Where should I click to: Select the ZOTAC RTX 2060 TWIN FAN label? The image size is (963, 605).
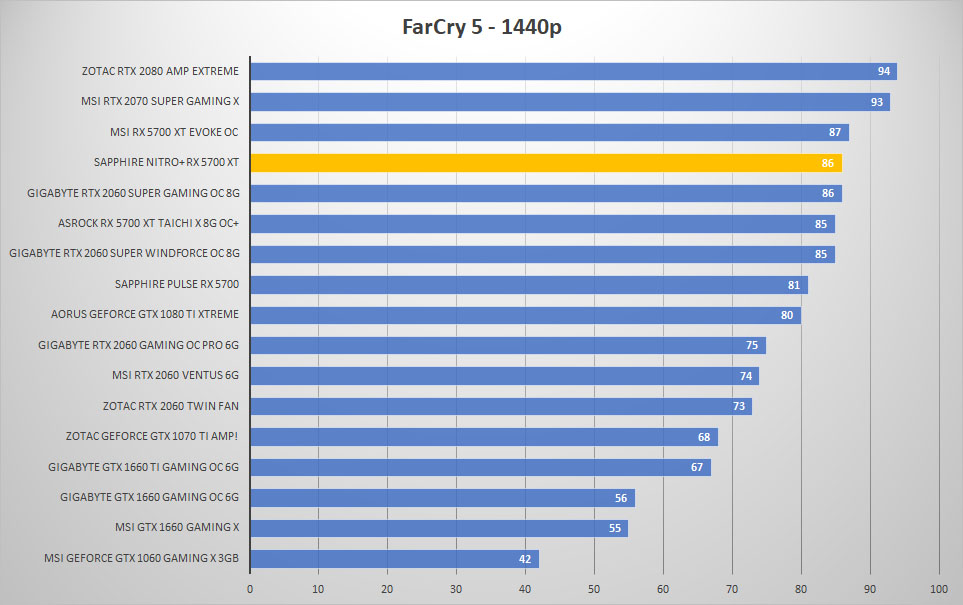click(x=171, y=405)
